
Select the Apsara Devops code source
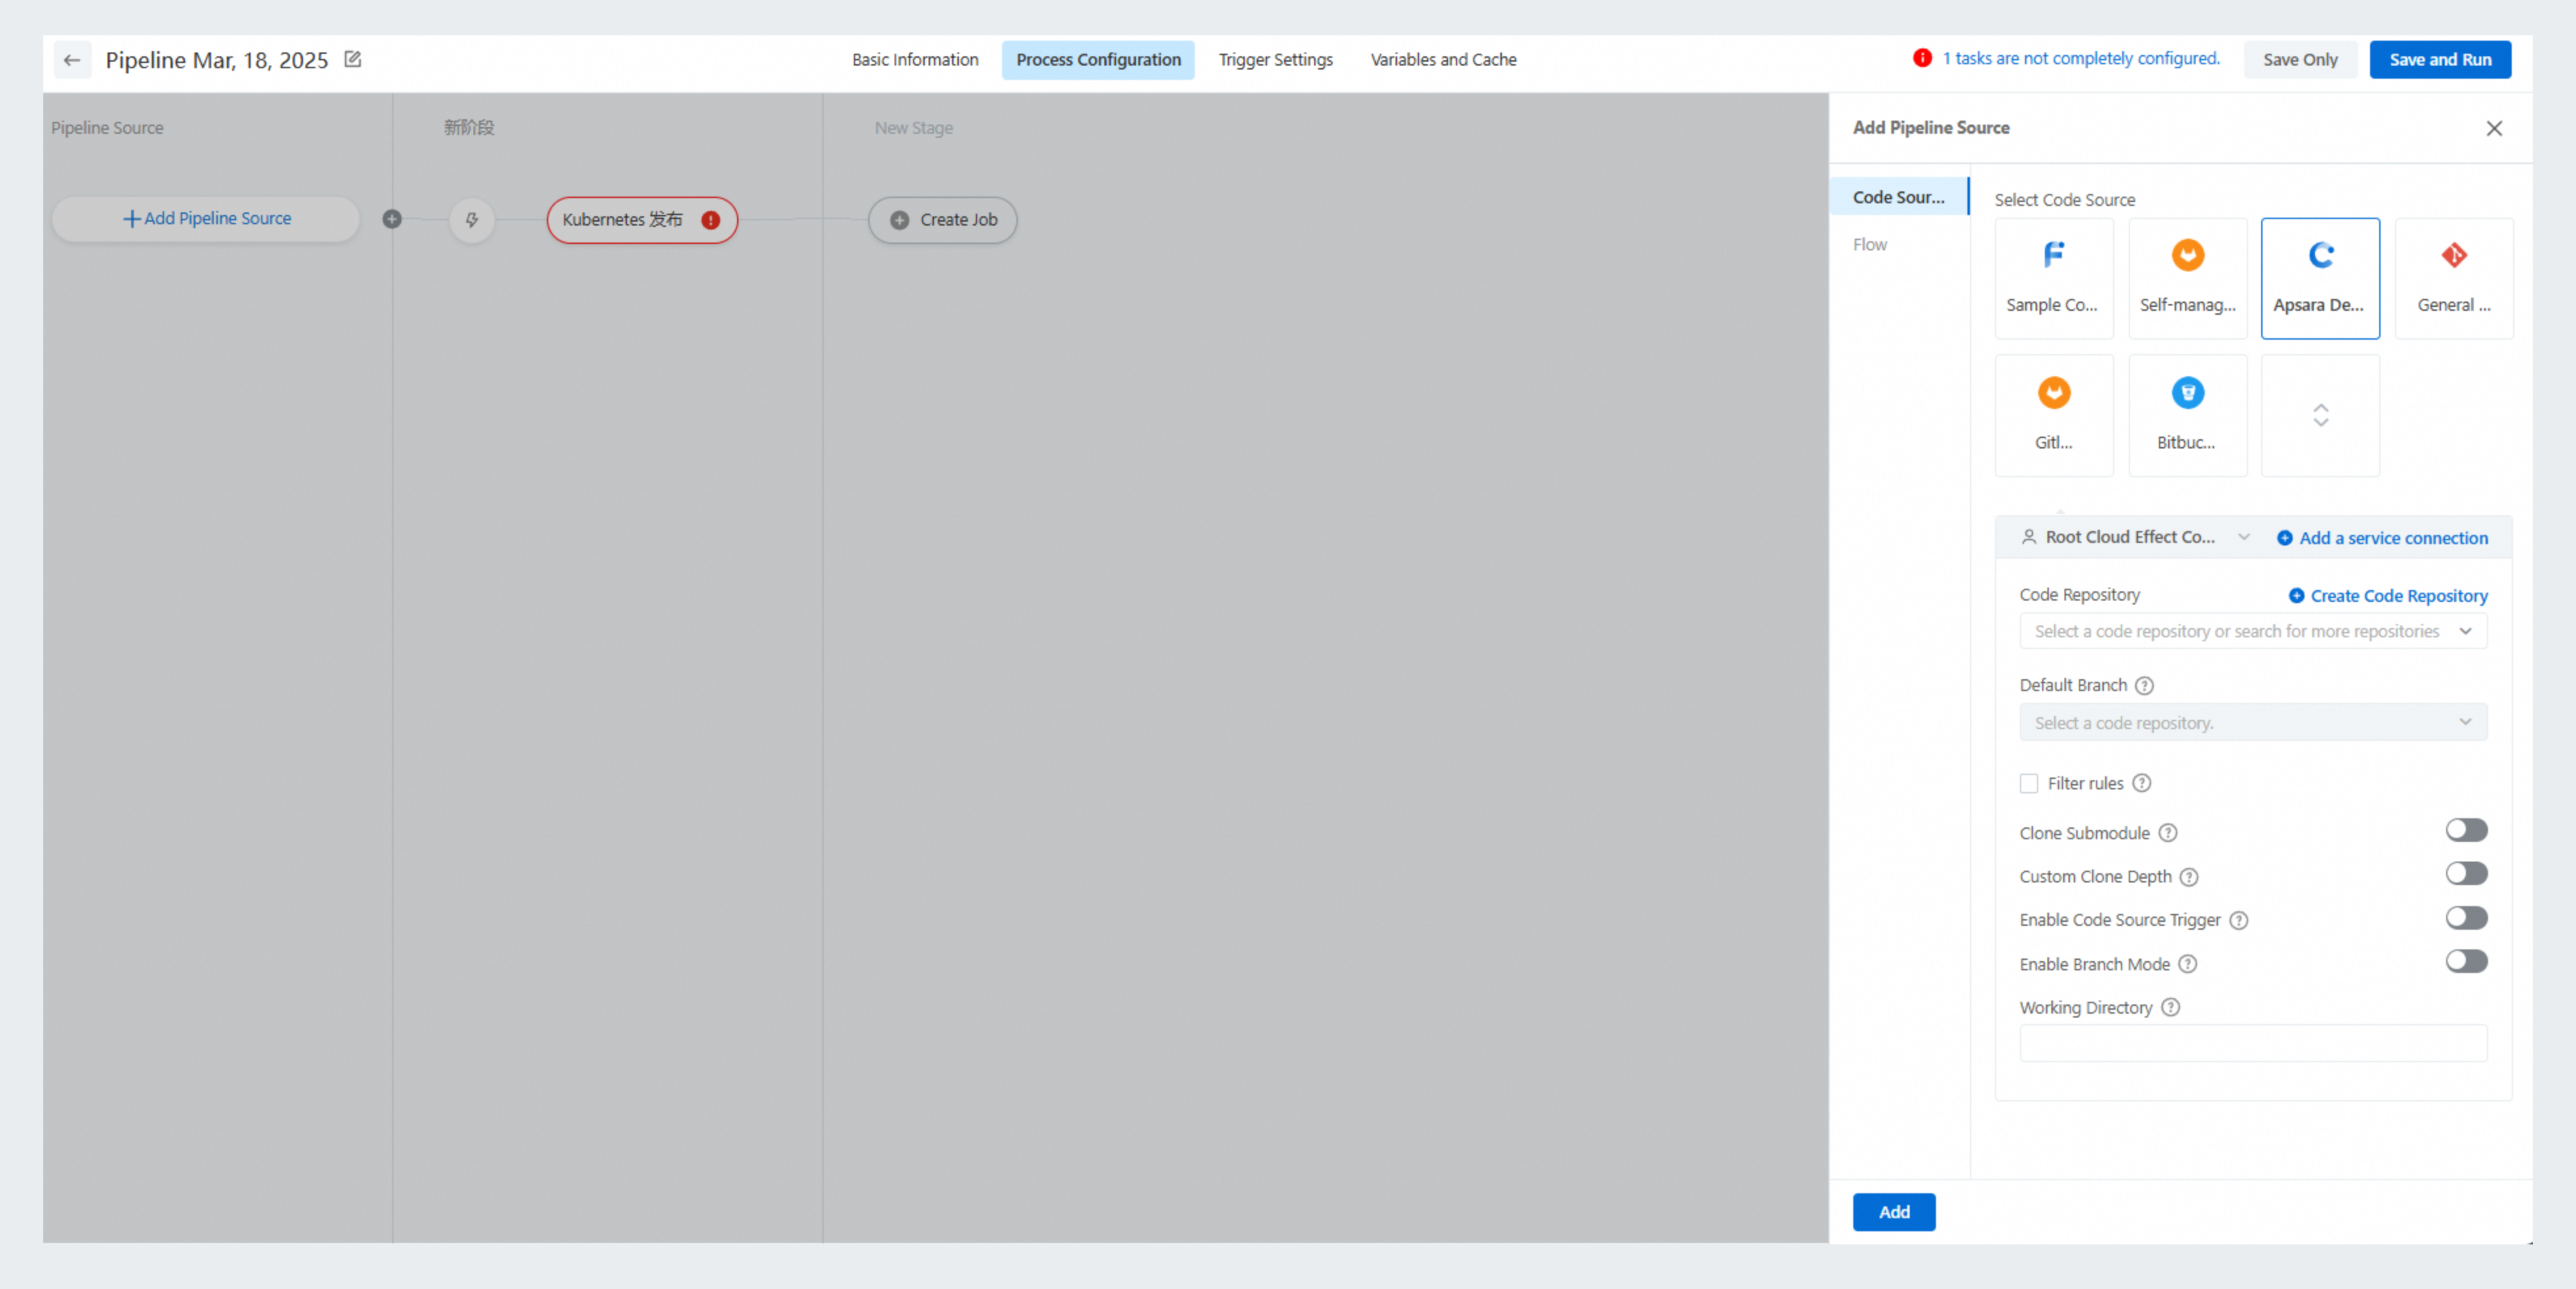(2320, 278)
